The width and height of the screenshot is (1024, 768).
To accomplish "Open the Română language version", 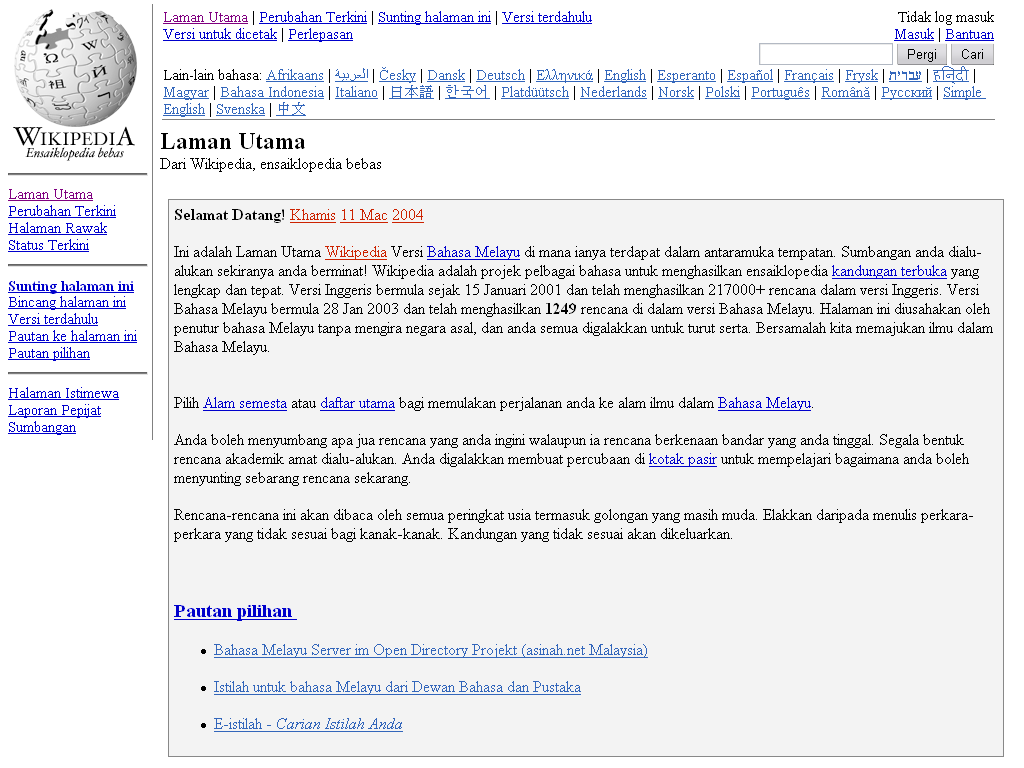I will (x=845, y=93).
